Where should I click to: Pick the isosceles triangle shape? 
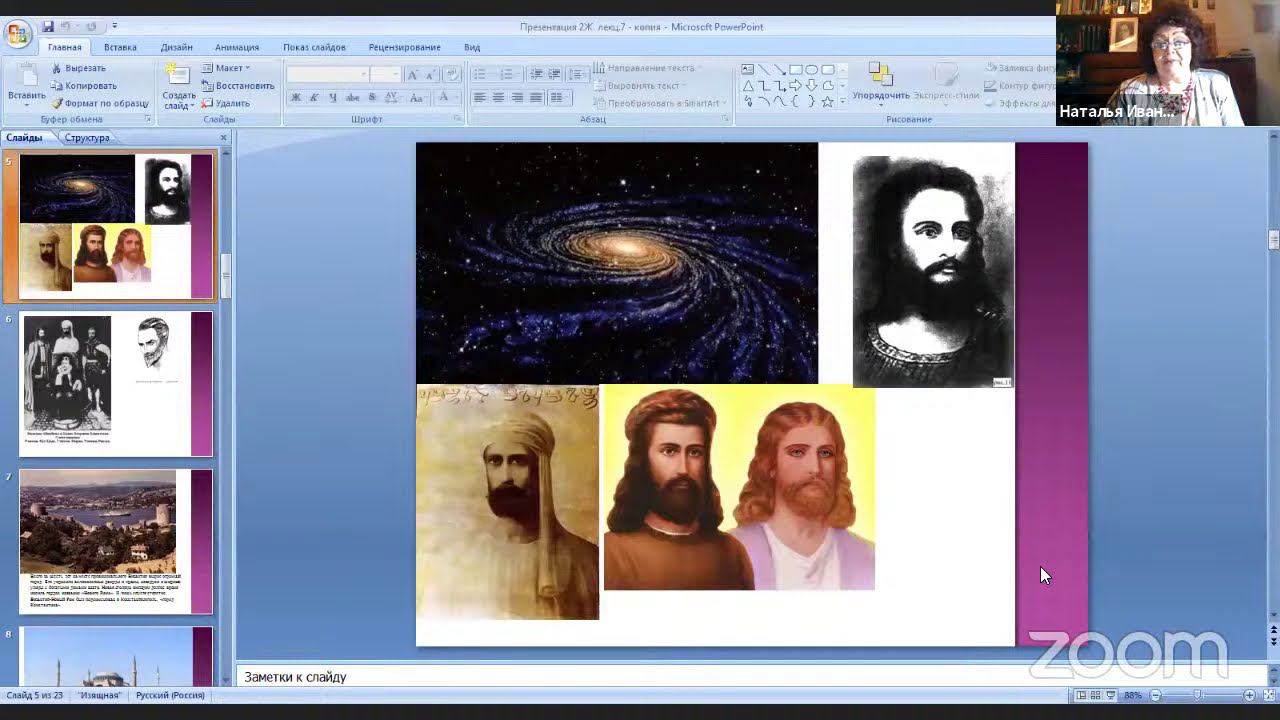pos(747,86)
